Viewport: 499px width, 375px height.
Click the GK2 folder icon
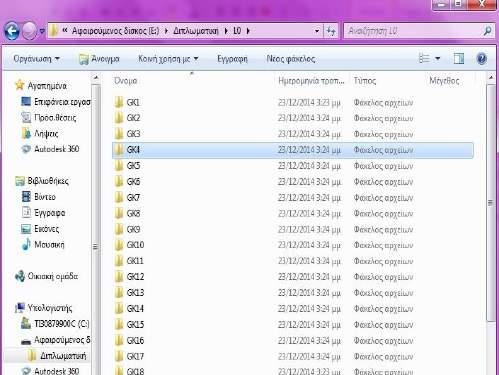(x=119, y=118)
